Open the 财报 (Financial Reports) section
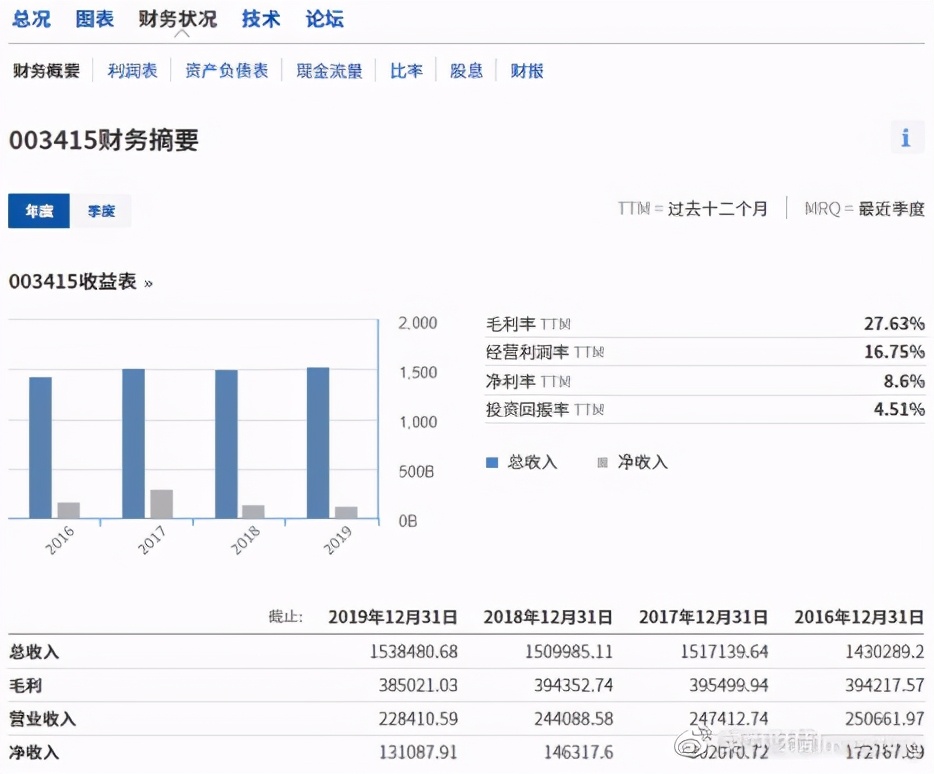 tap(526, 69)
